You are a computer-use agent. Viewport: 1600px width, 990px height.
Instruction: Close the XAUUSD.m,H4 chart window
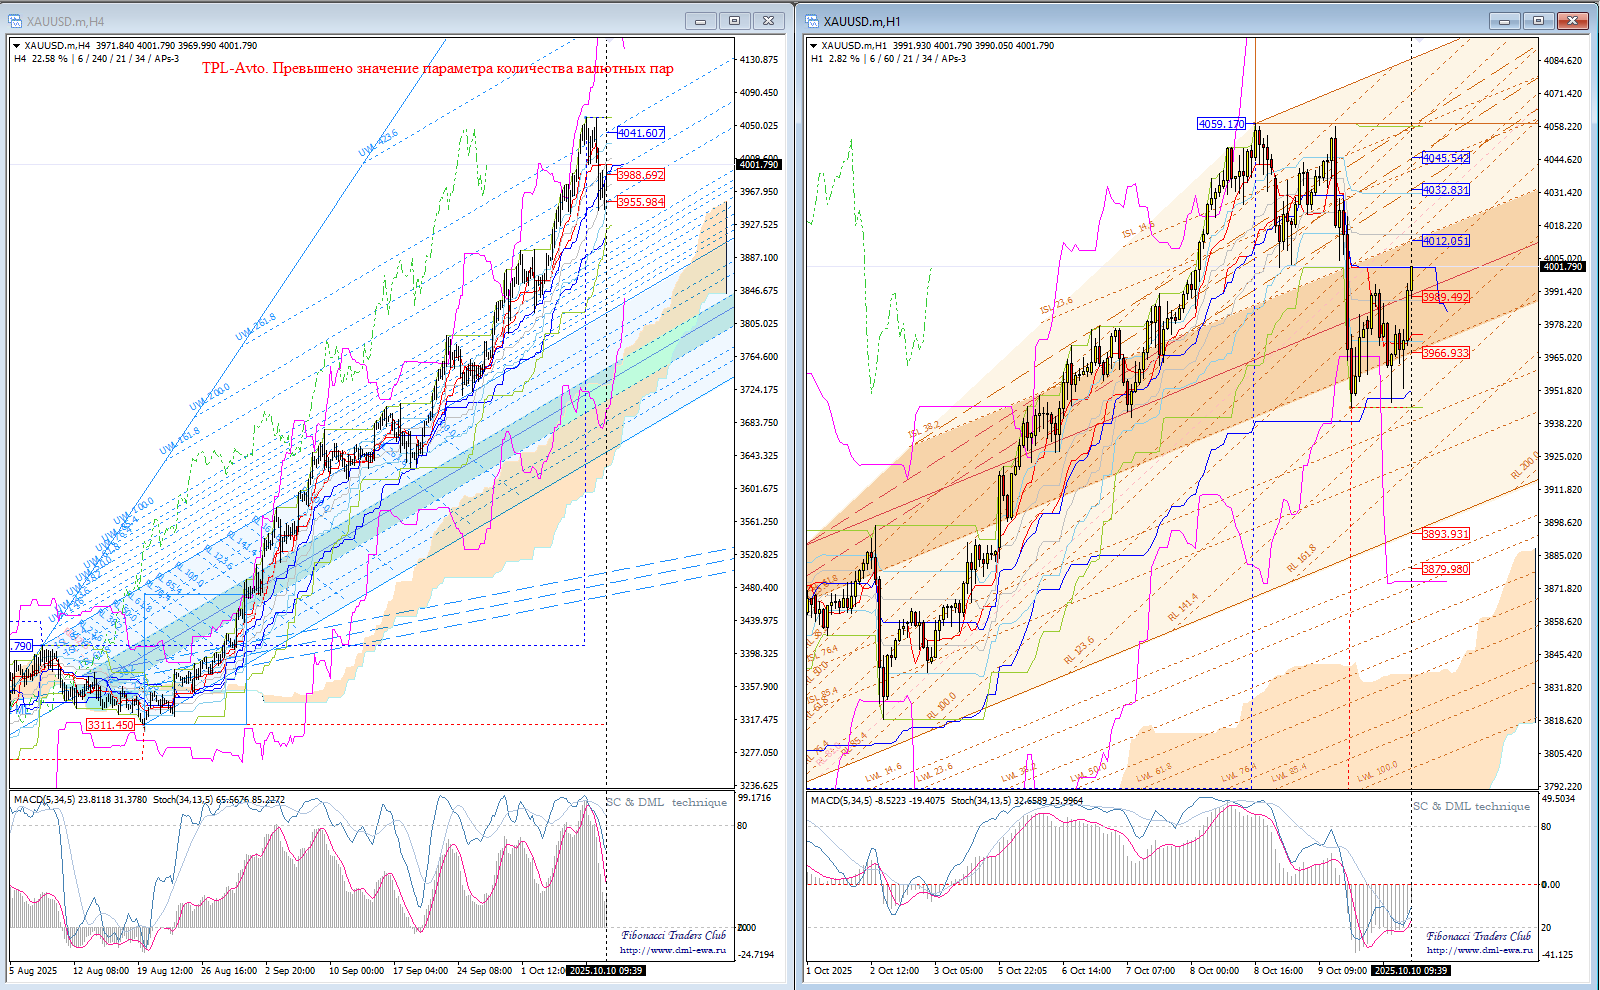click(768, 21)
